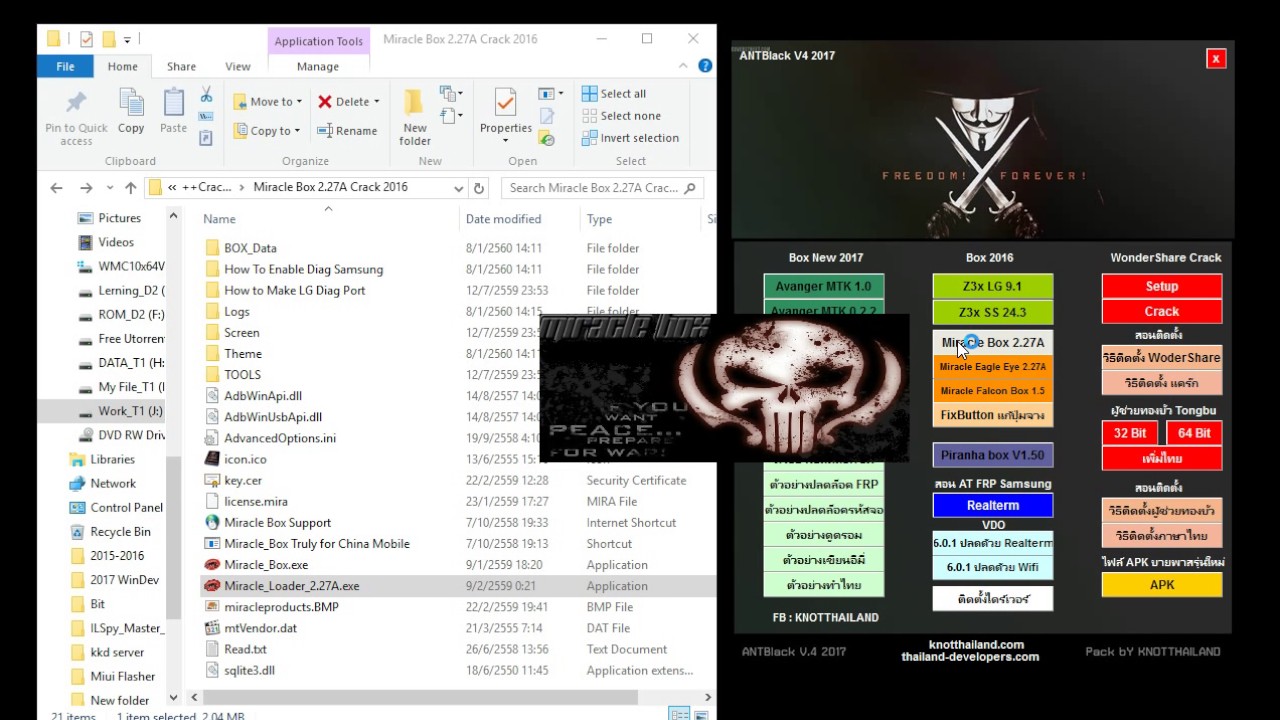Image resolution: width=1280 pixels, height=720 pixels.
Task: Click the Z3x LG 9.1 button
Action: pyautogui.click(x=992, y=286)
